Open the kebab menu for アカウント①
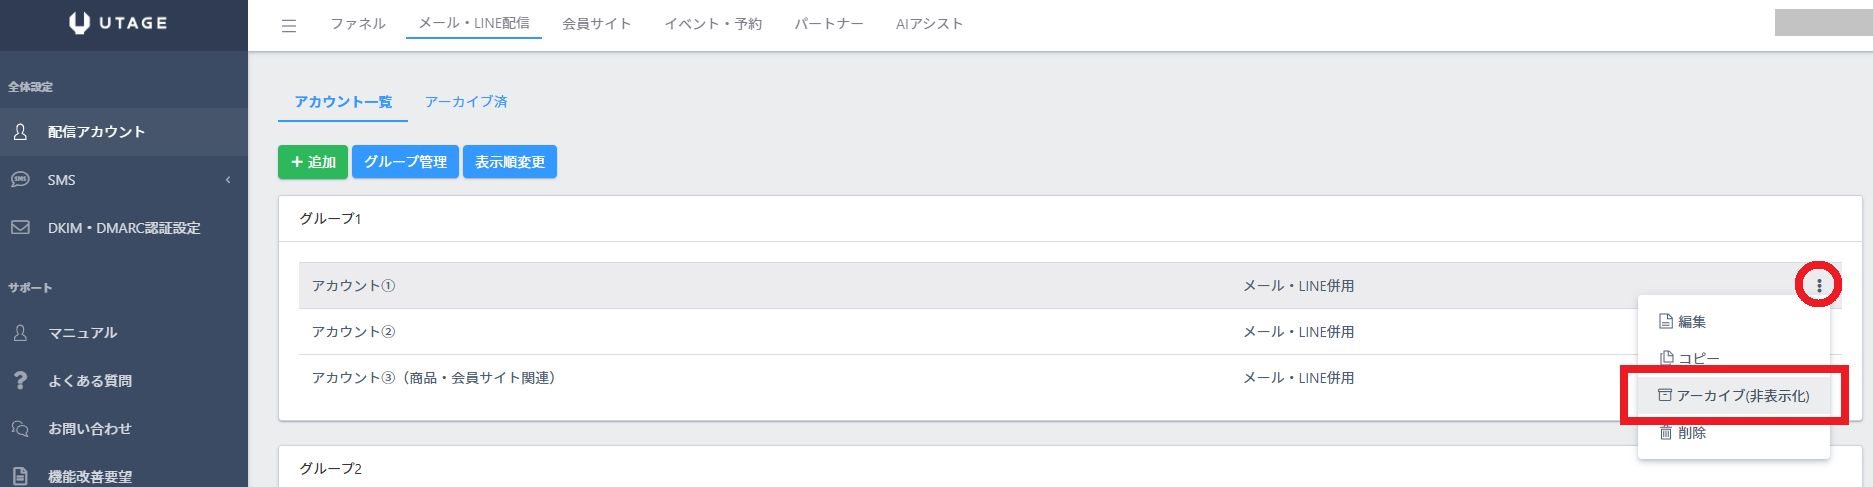The width and height of the screenshot is (1873, 487). click(1818, 286)
